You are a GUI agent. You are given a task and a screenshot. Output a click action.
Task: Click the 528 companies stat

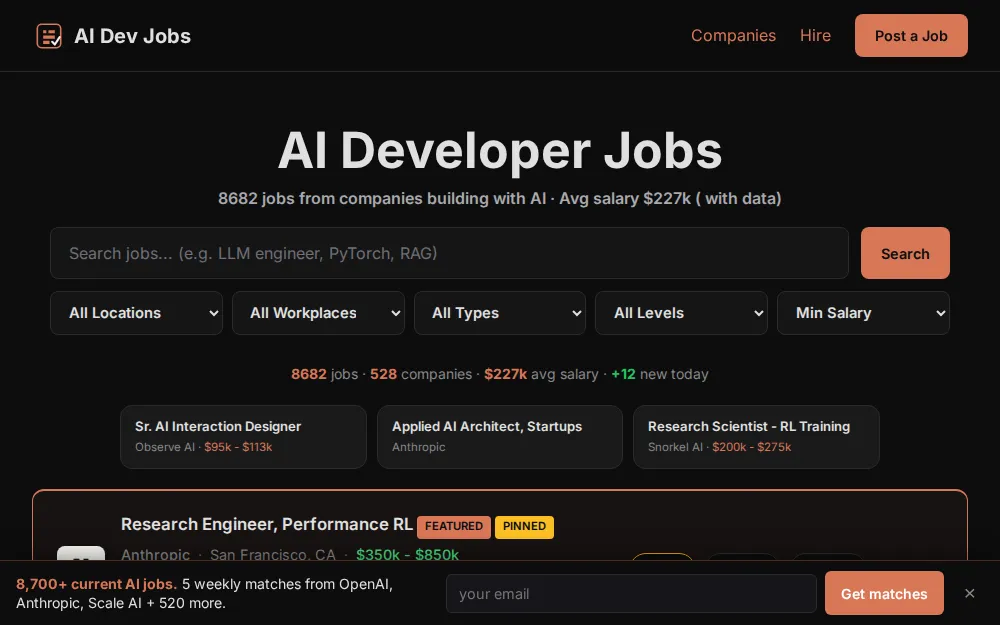coord(421,374)
